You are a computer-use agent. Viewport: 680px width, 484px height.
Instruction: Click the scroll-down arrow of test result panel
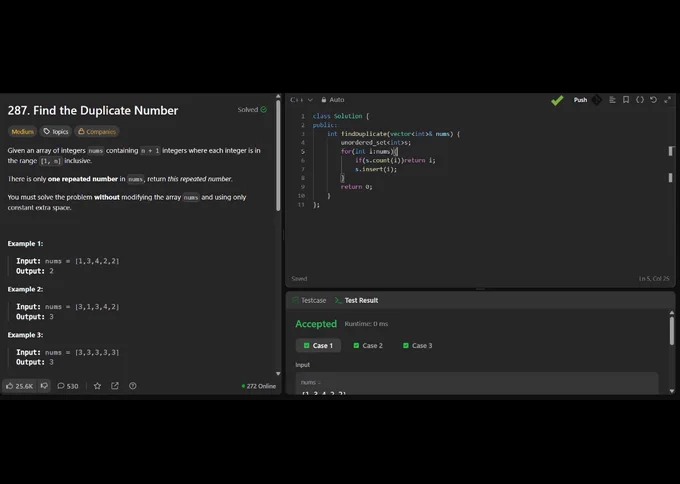672,391
